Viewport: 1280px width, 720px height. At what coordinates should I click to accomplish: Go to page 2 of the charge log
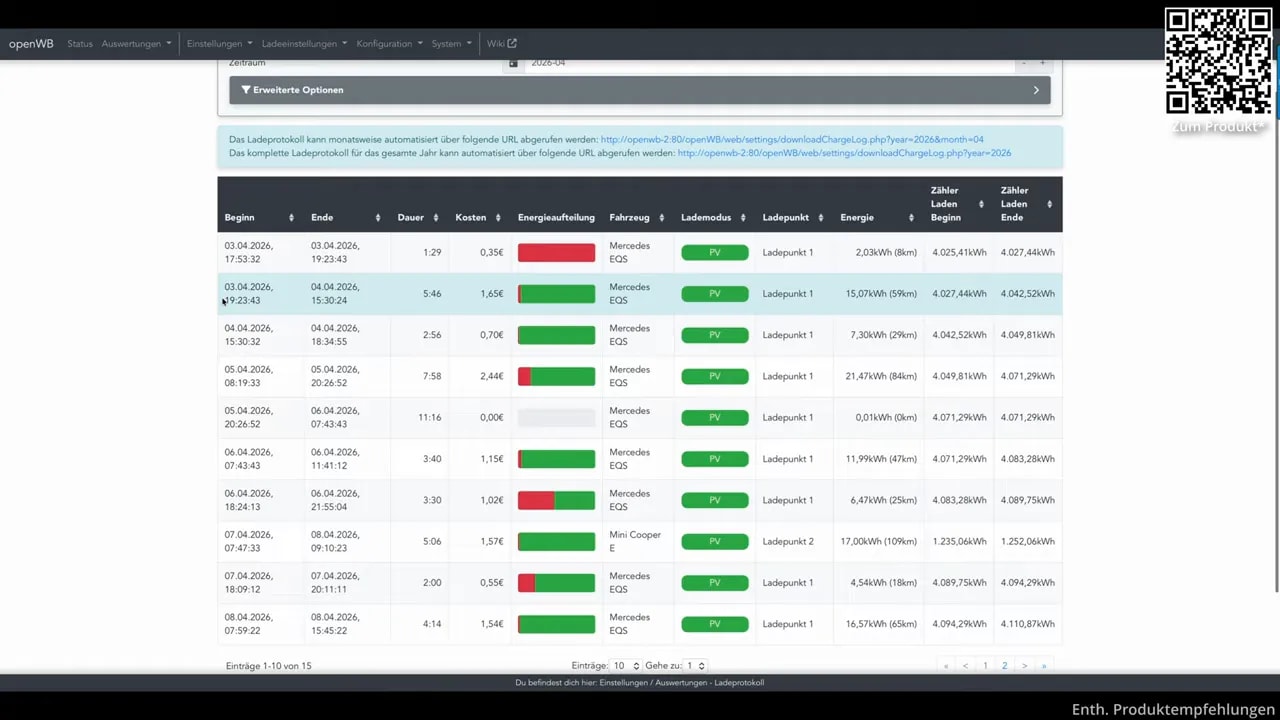(1004, 665)
